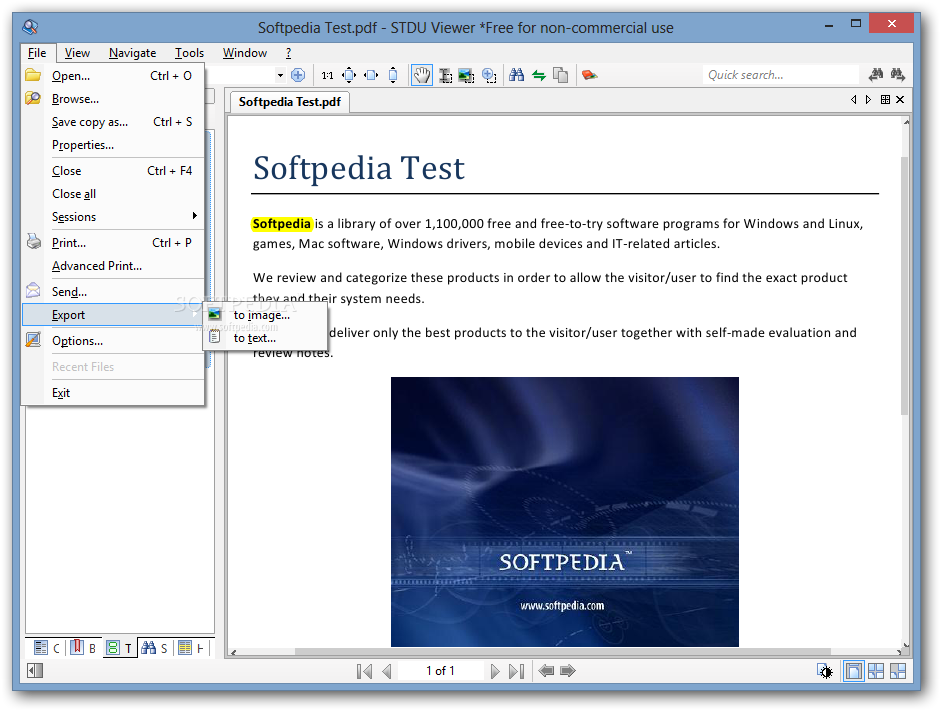
Task: Choose Close all
Action: click(113, 194)
